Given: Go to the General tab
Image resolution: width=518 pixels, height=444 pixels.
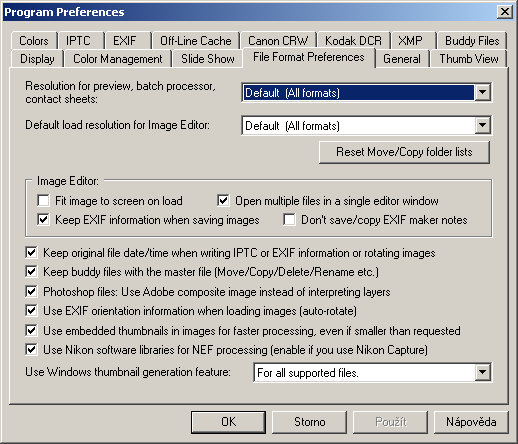Looking at the screenshot, I should pos(402,59).
